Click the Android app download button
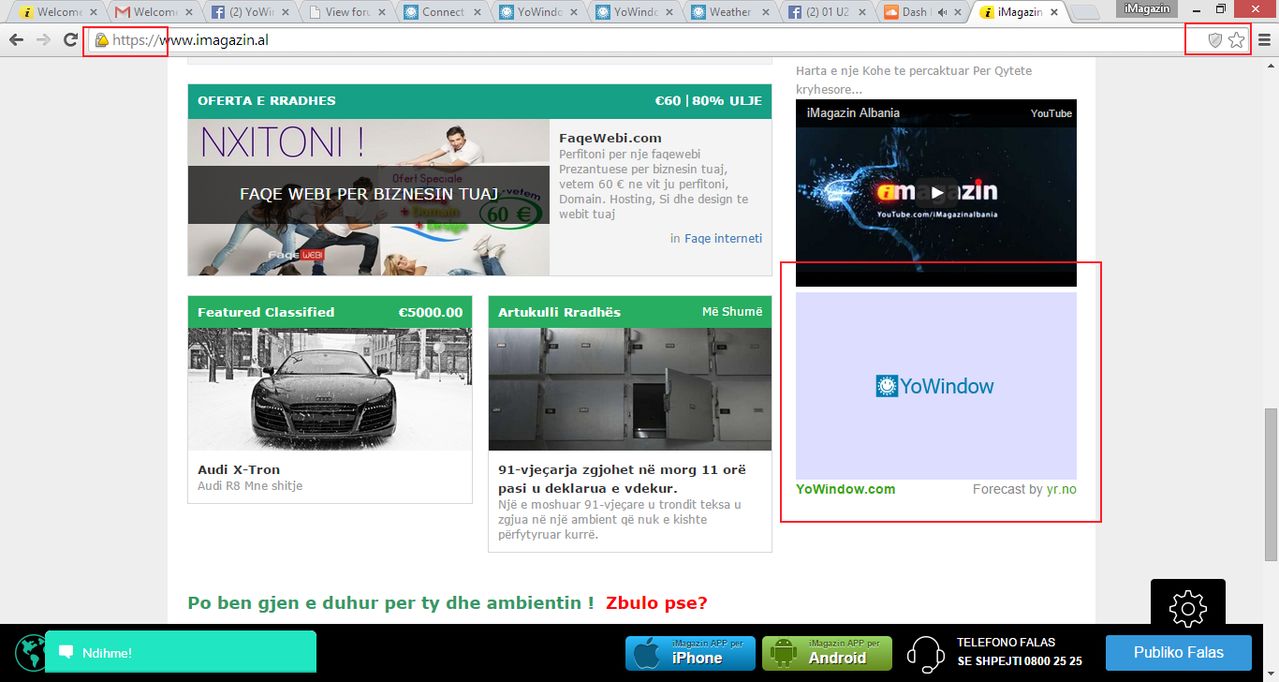 (827, 653)
